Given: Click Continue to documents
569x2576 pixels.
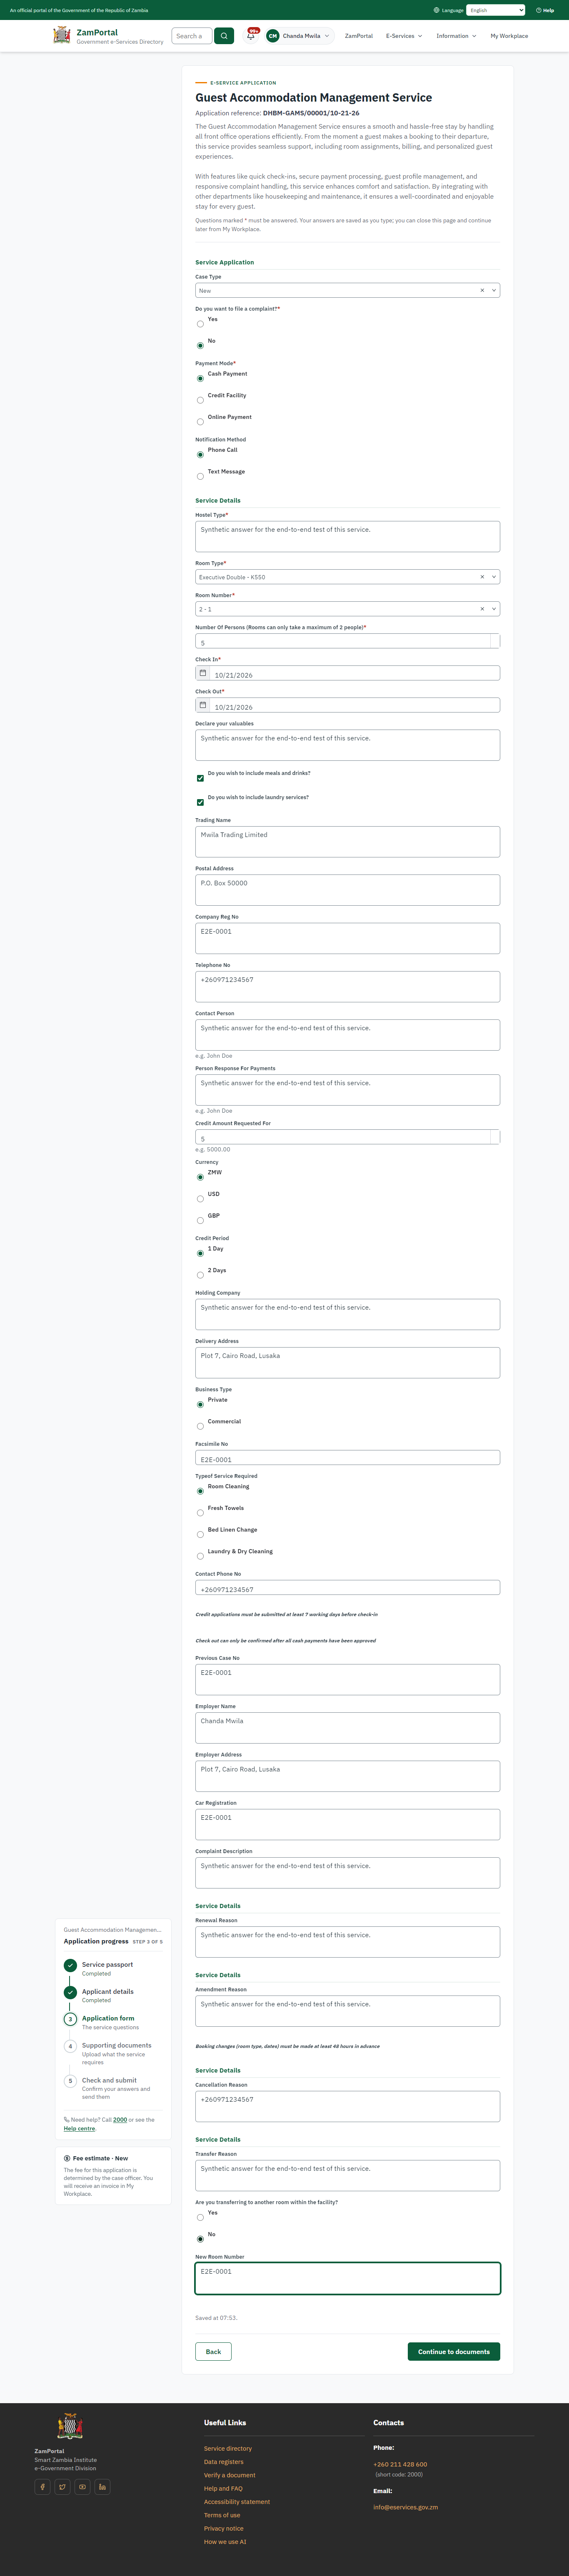Looking at the screenshot, I should (454, 2351).
